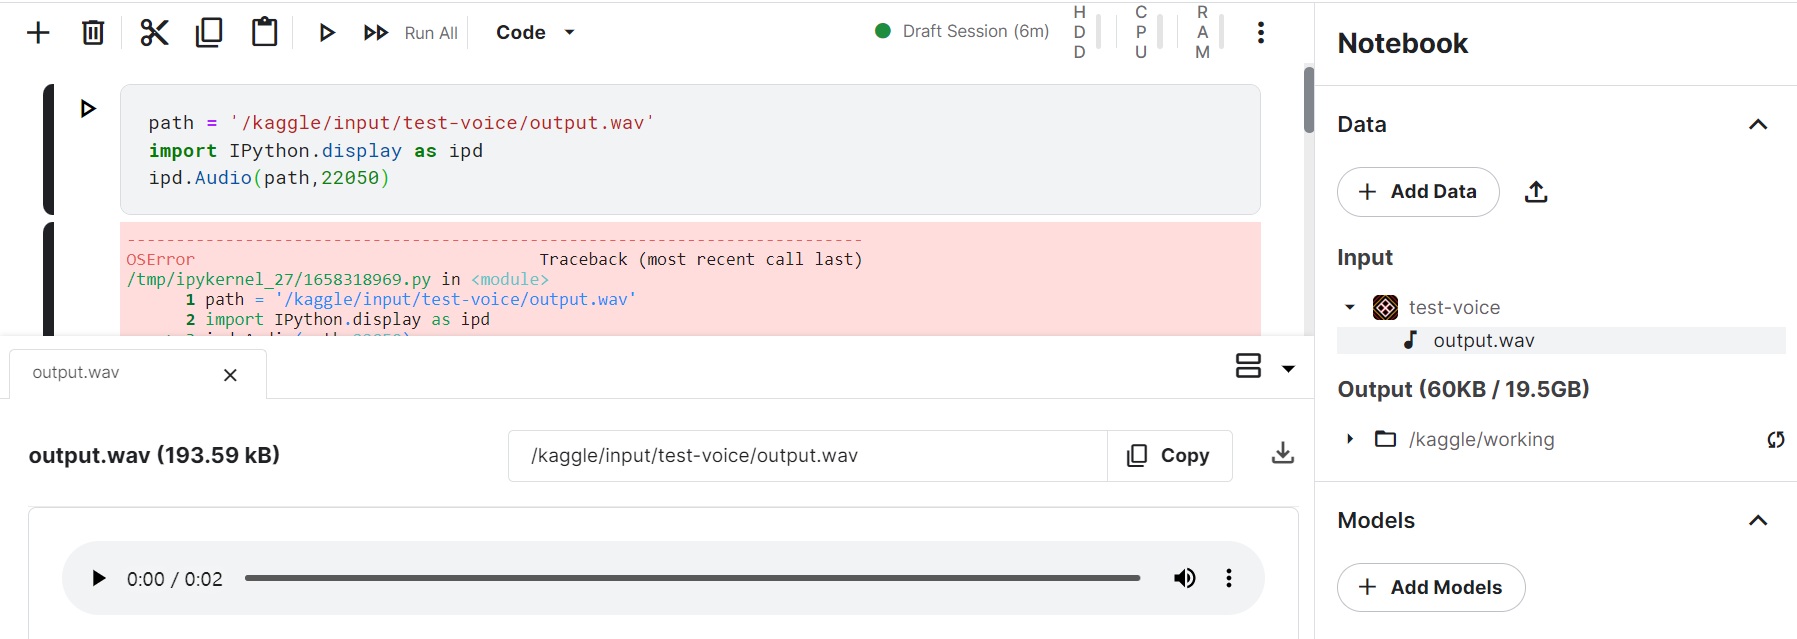Play the output.wav audio

pyautogui.click(x=98, y=578)
